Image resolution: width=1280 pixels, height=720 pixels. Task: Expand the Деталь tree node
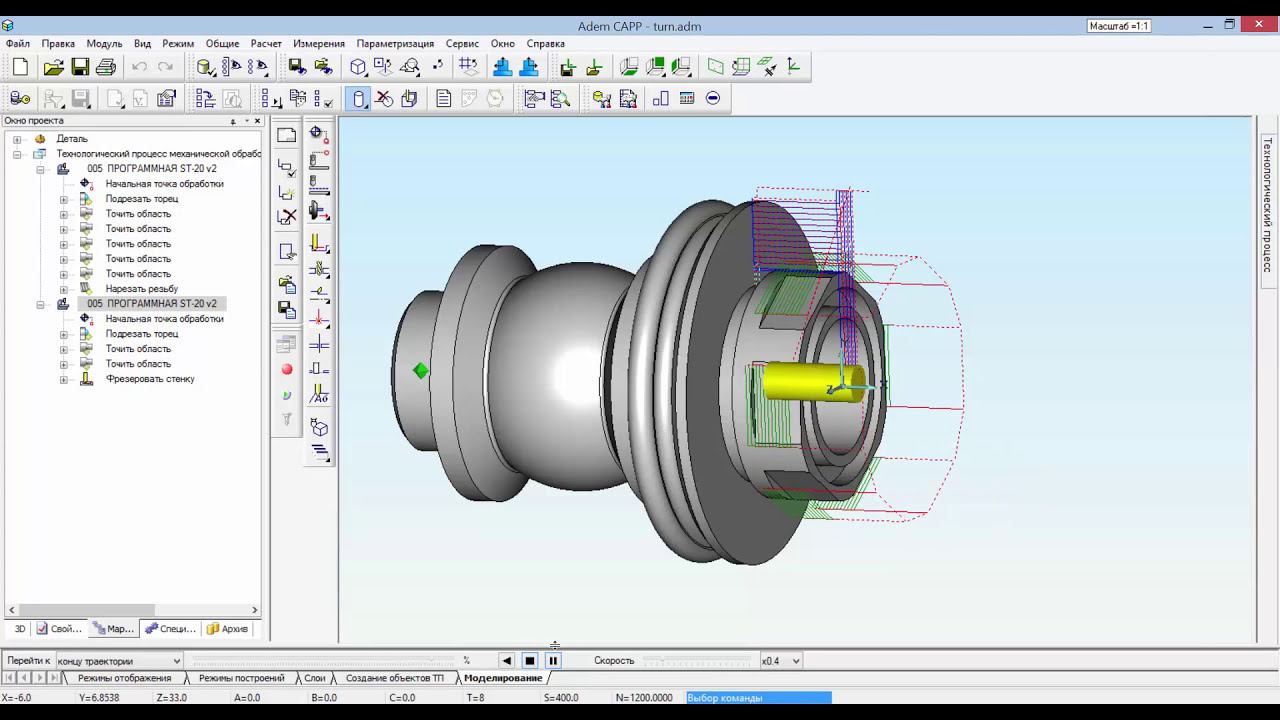pos(17,139)
